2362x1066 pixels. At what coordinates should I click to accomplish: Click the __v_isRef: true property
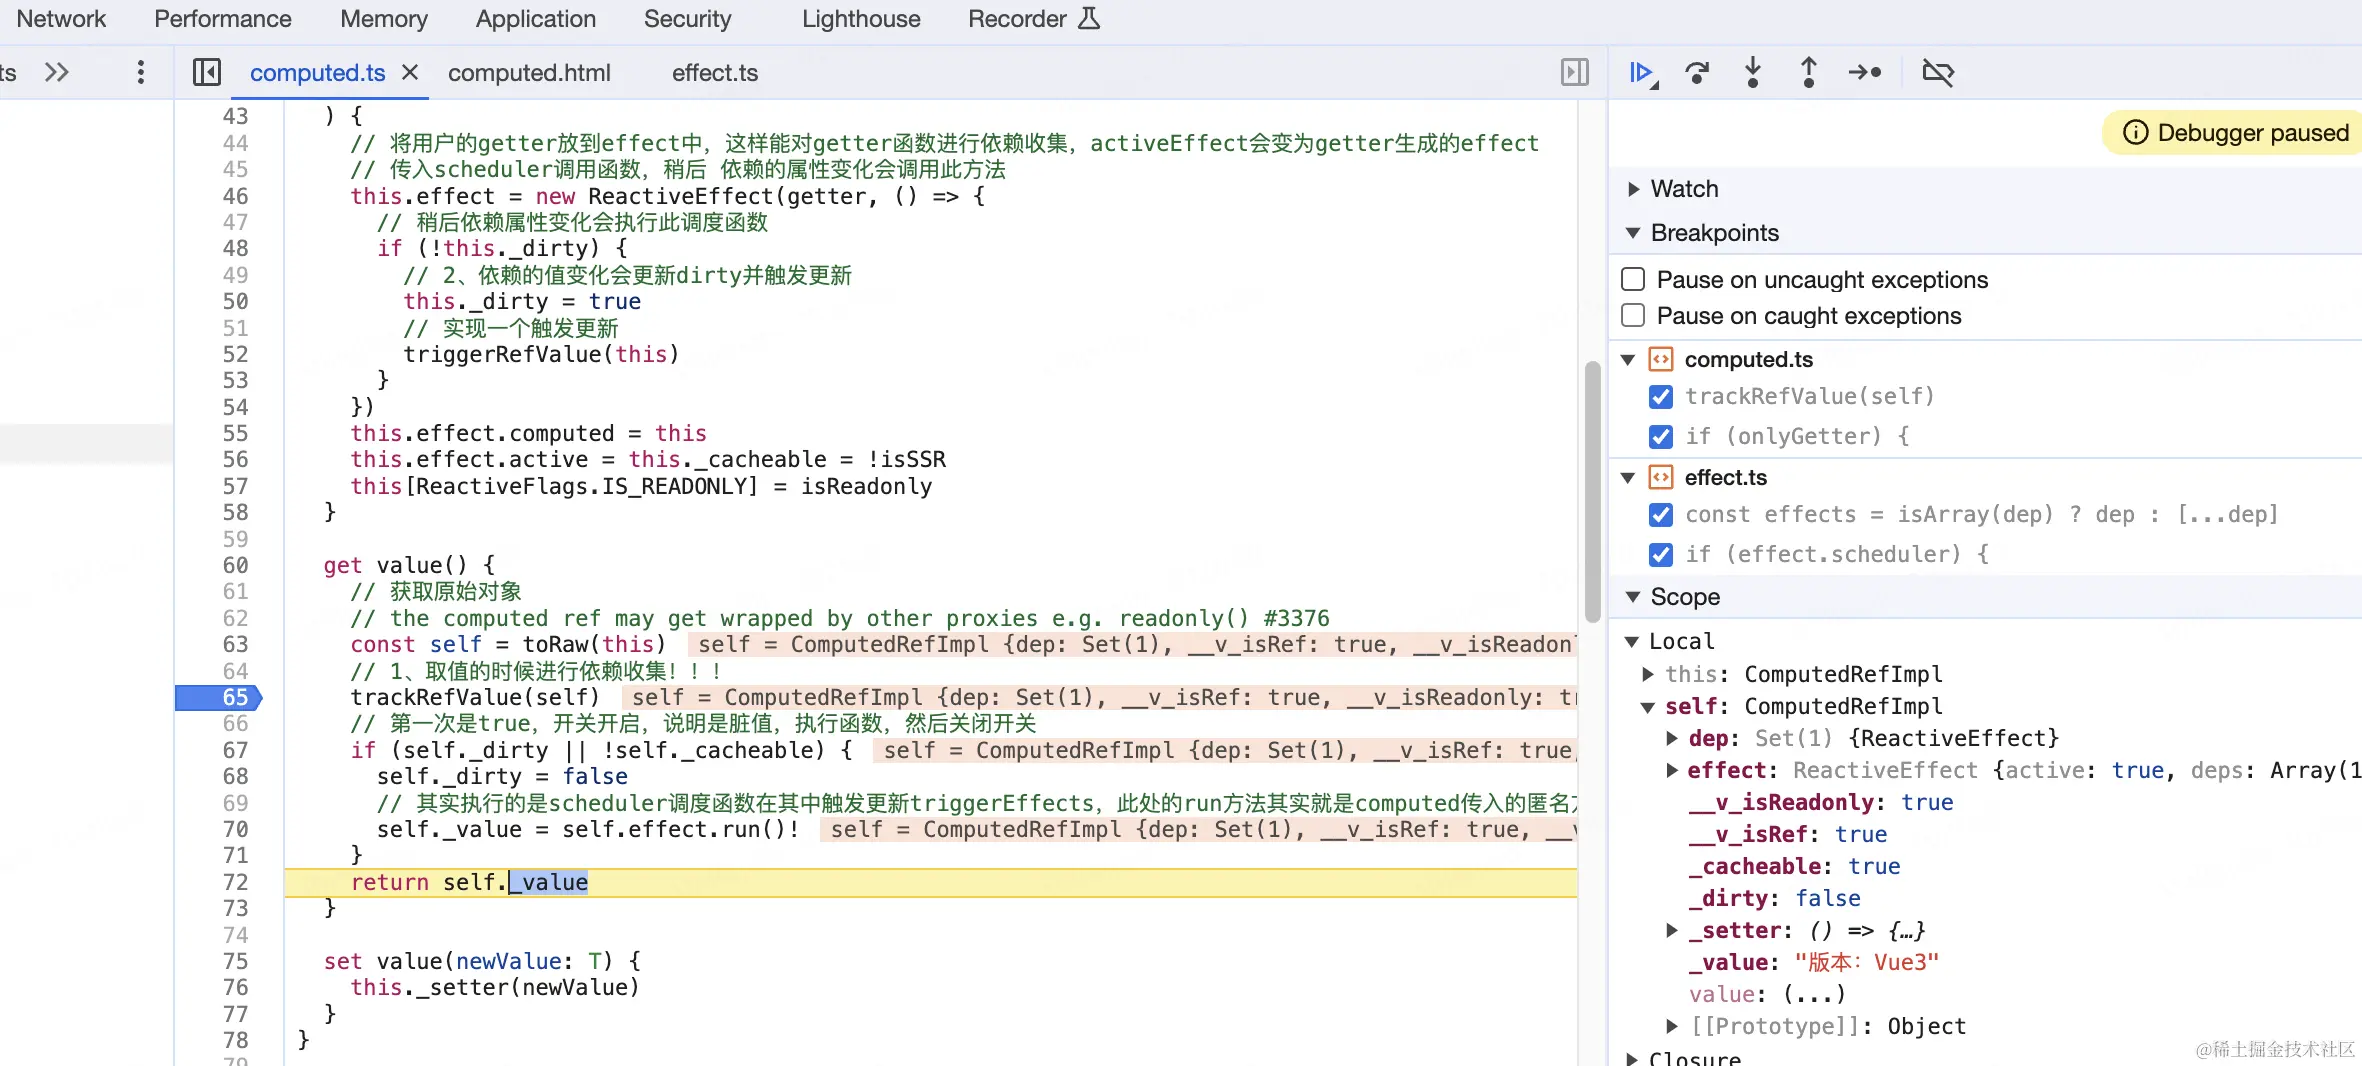(x=1788, y=834)
